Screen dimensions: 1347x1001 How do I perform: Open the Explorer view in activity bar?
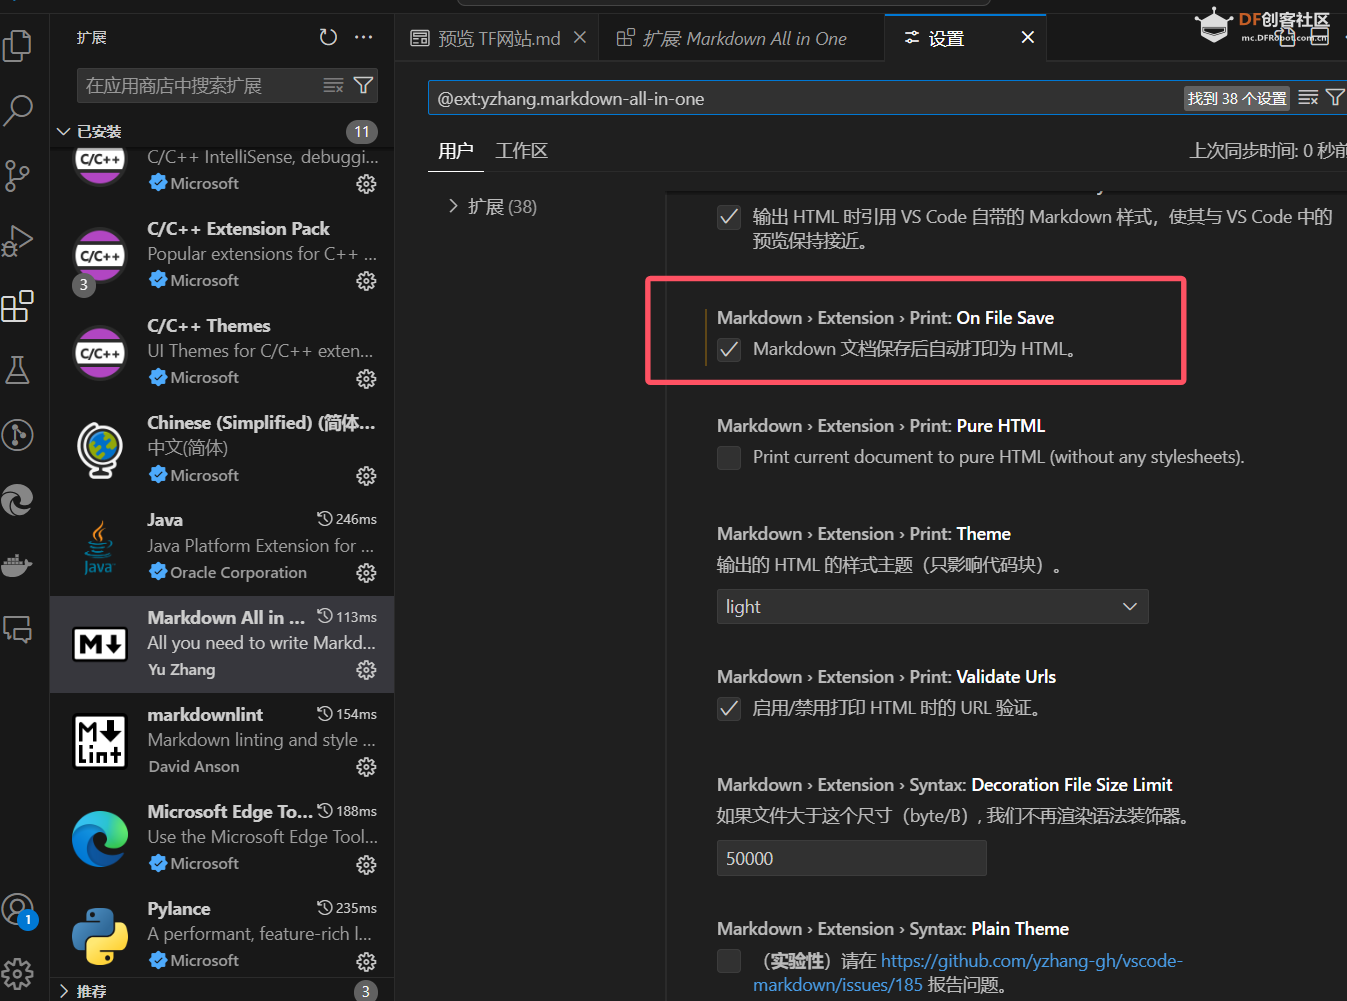[18, 45]
